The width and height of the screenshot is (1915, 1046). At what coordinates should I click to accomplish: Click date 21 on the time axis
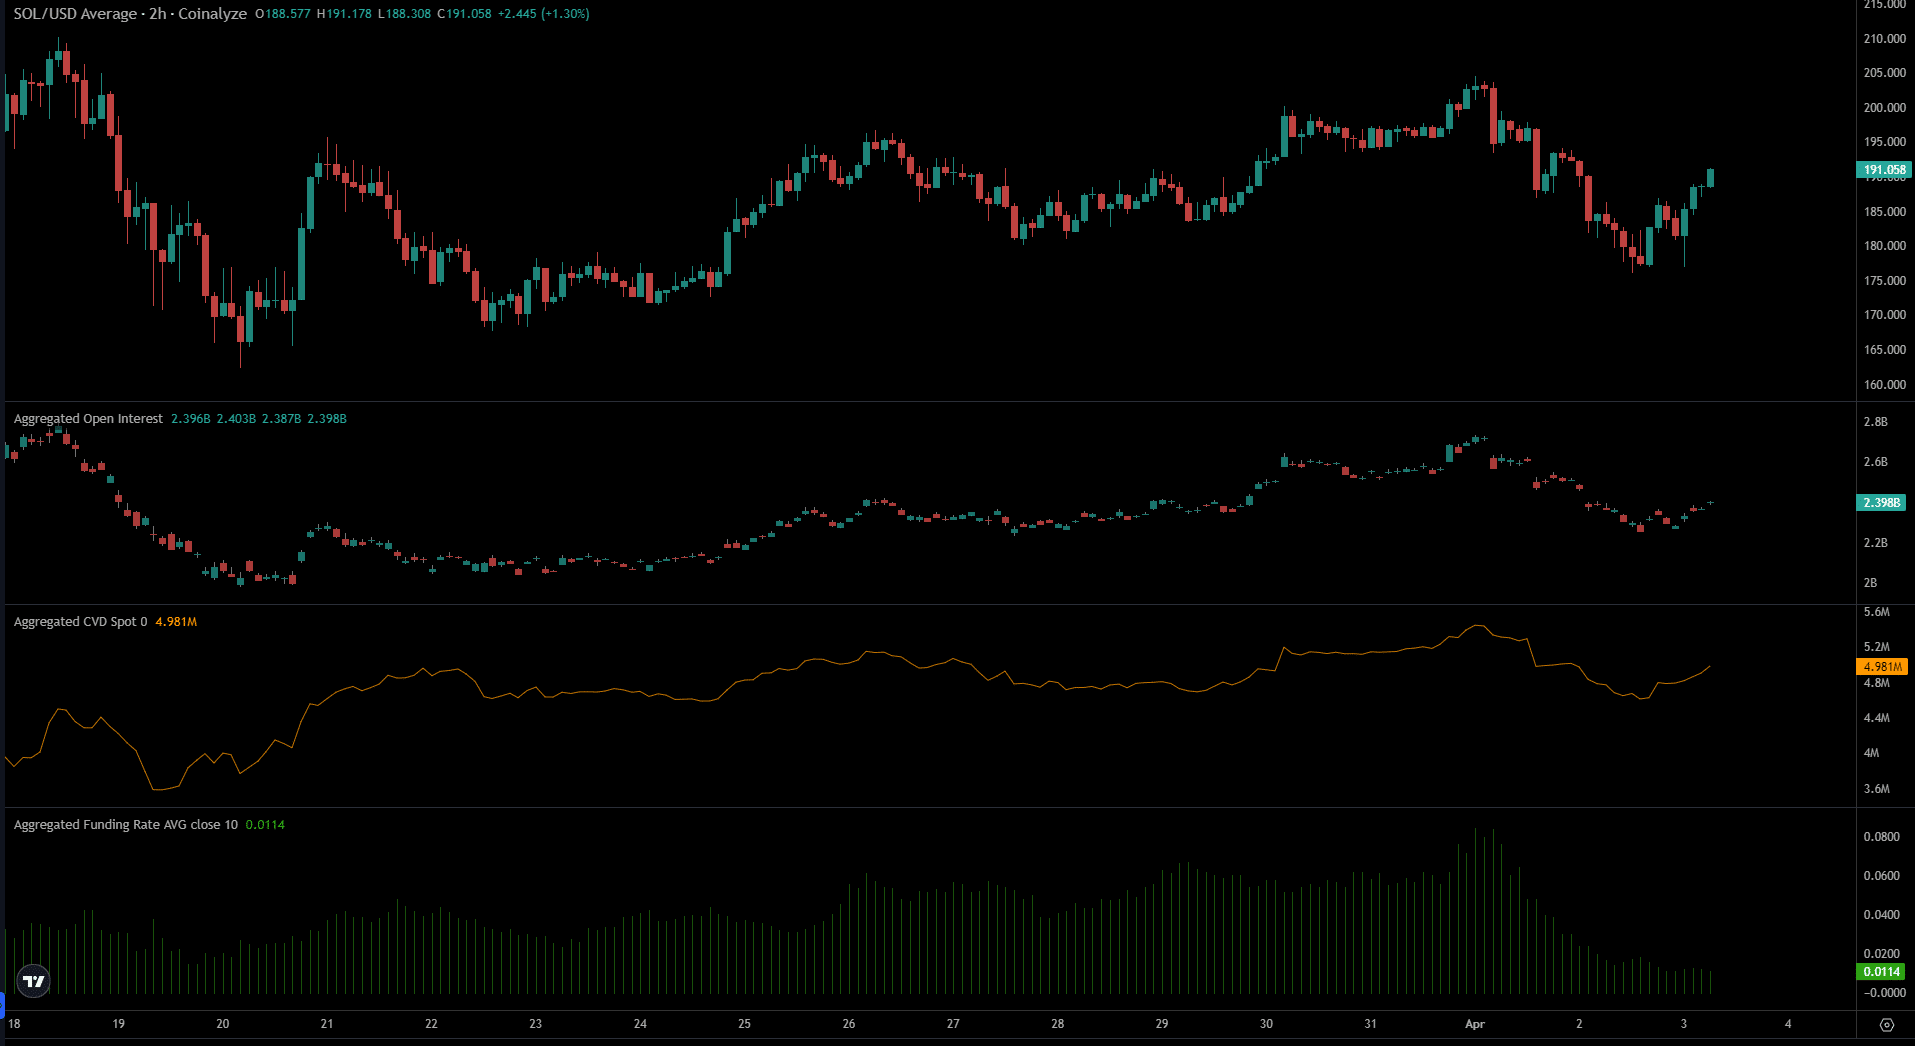pos(327,1024)
